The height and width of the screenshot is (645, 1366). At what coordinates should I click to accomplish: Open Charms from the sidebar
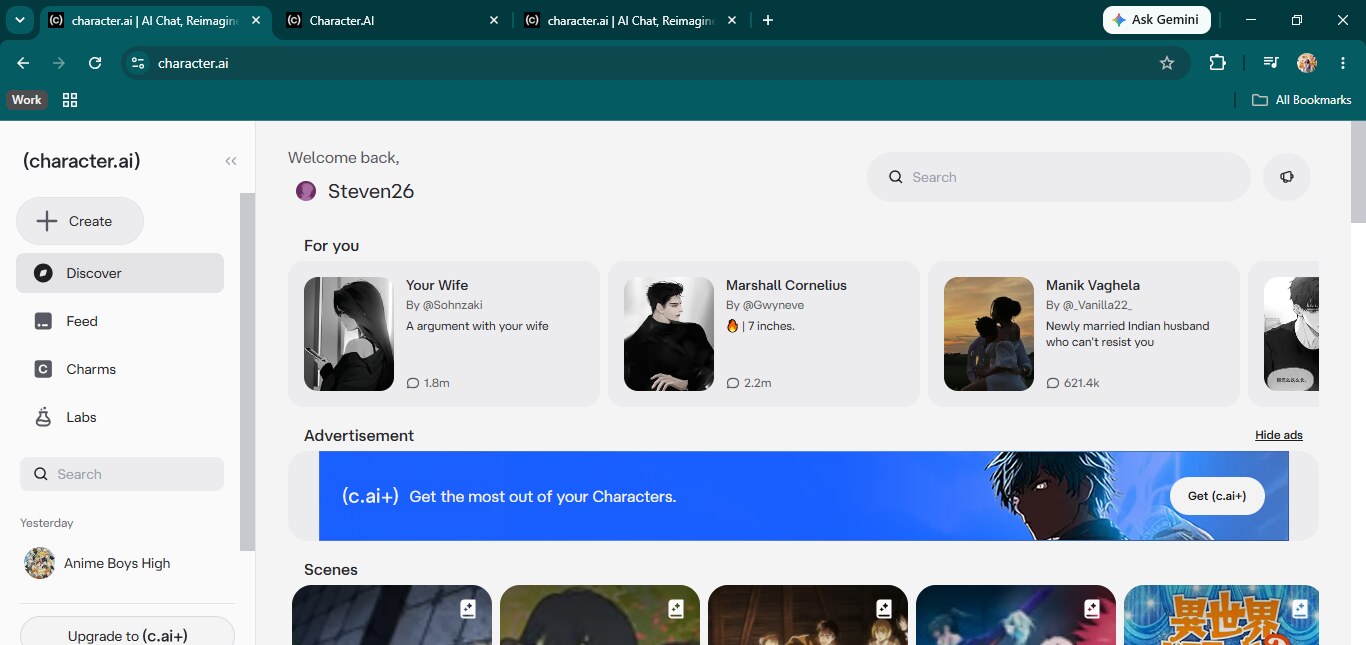[x=120, y=369]
